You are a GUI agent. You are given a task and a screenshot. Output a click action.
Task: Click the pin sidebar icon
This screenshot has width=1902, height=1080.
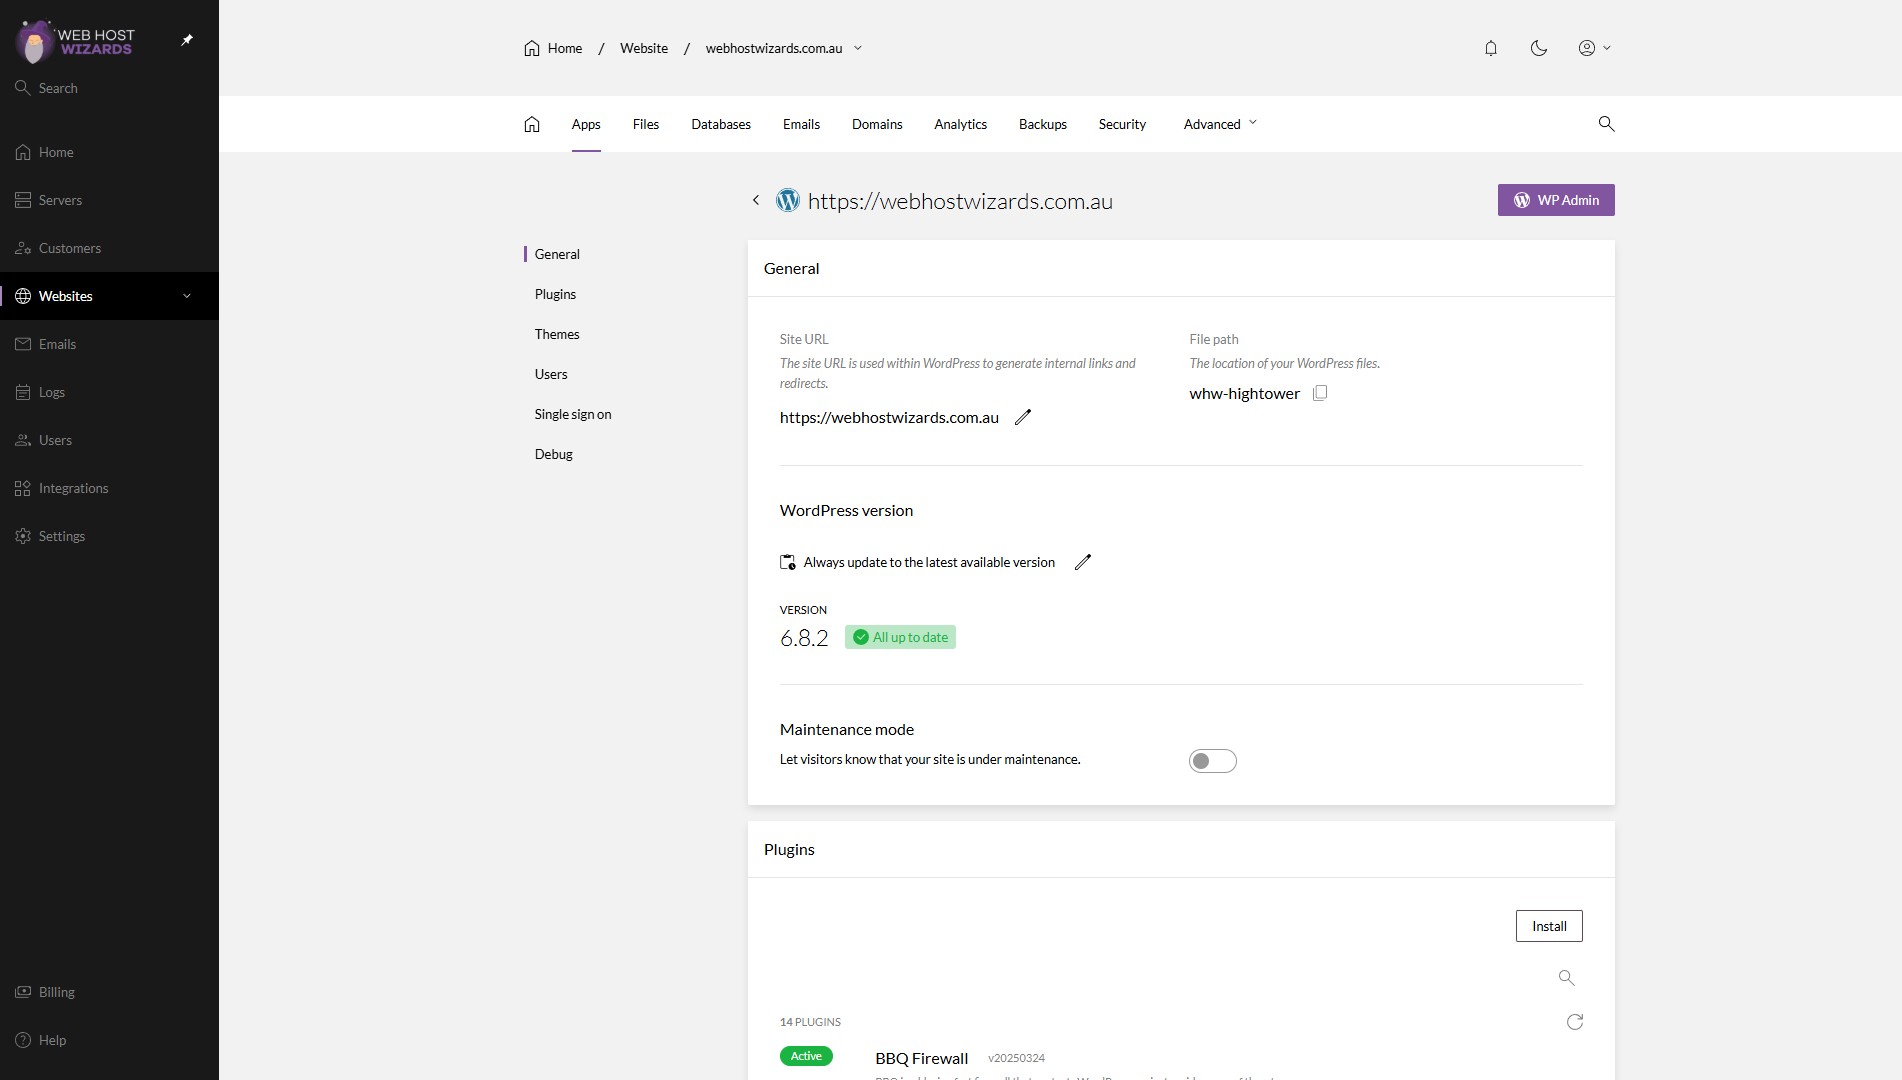click(187, 40)
